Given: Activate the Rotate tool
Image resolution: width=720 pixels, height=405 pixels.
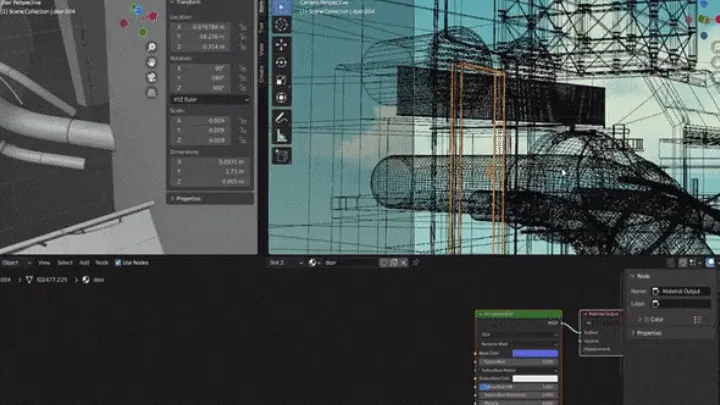Looking at the screenshot, I should coord(281,62).
